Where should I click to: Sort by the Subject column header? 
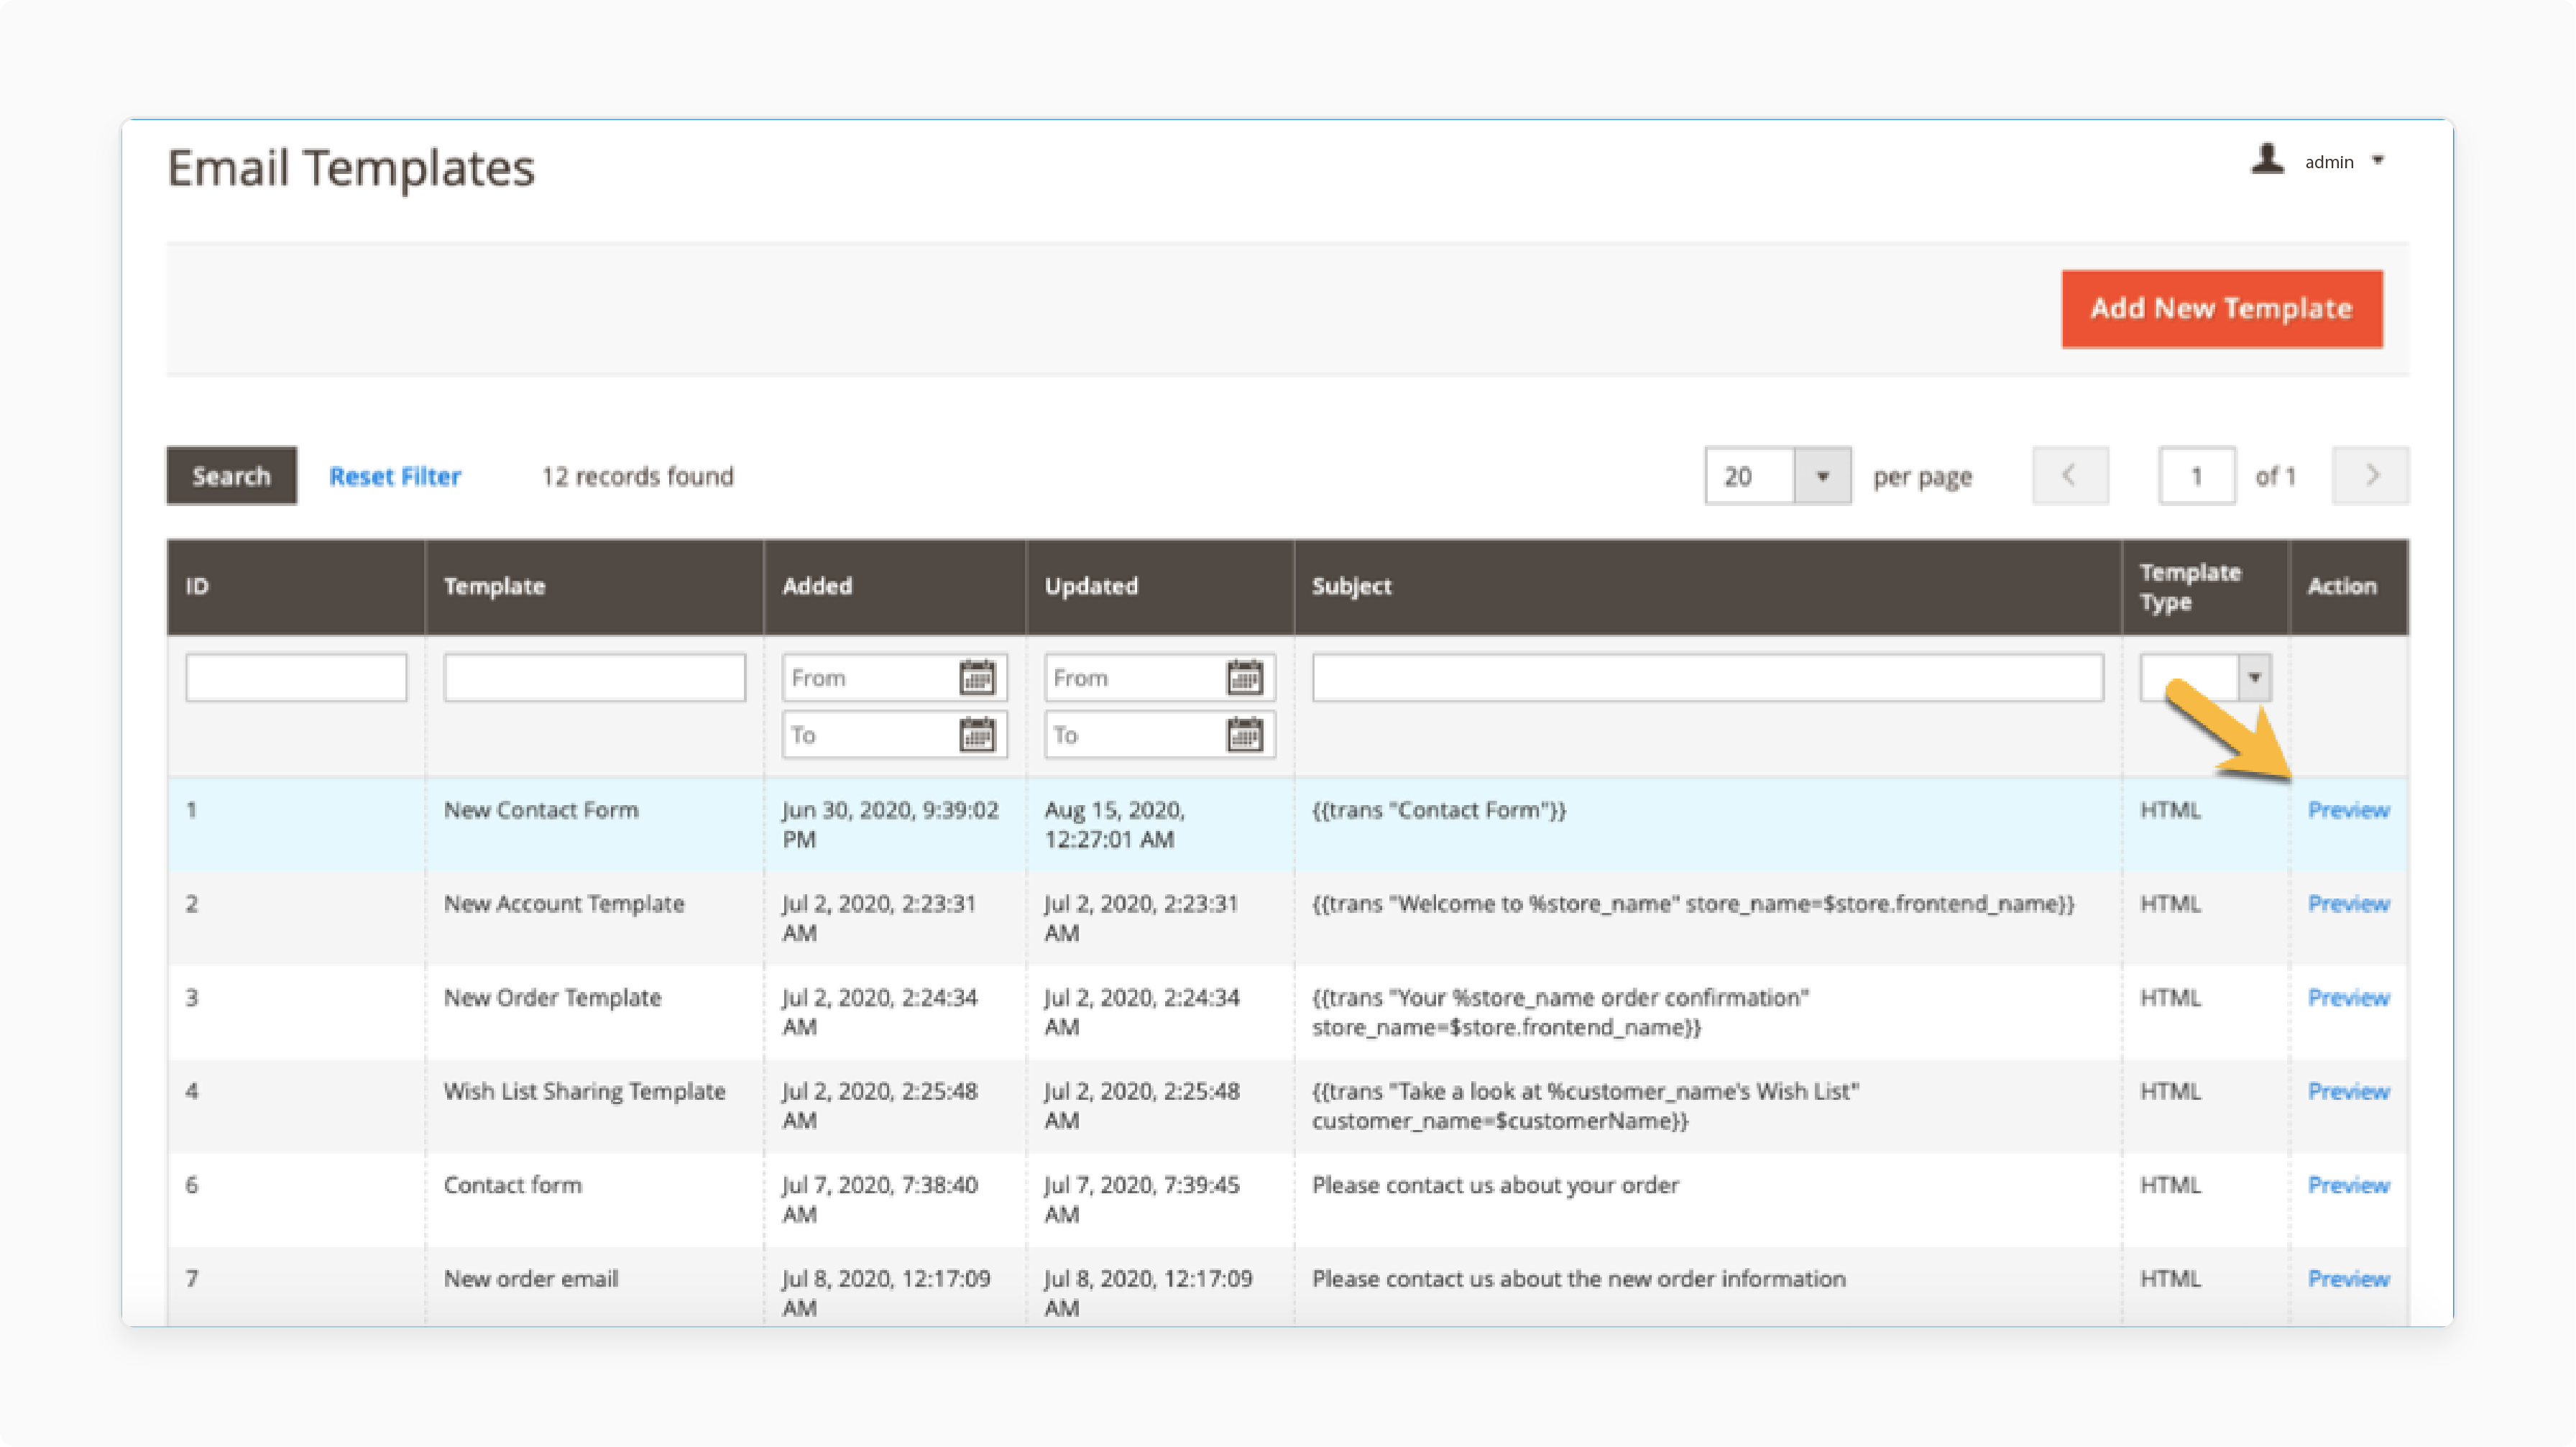[x=1708, y=587]
